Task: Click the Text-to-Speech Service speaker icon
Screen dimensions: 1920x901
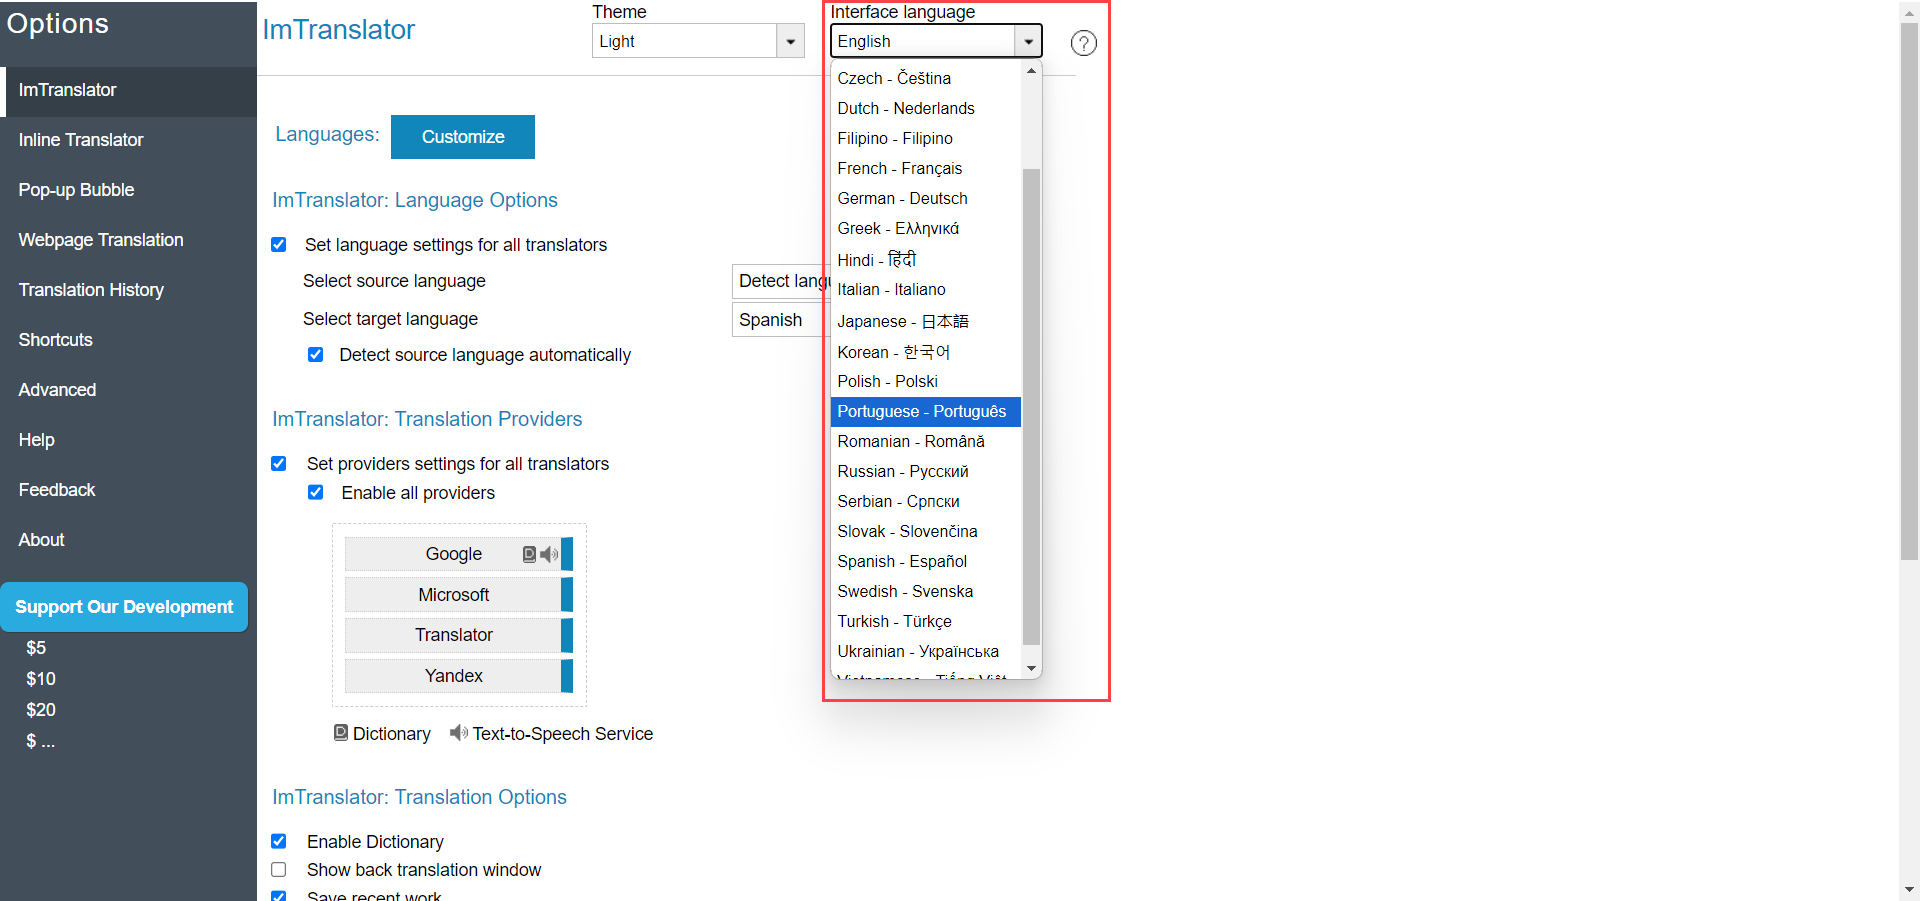Action: [x=459, y=733]
